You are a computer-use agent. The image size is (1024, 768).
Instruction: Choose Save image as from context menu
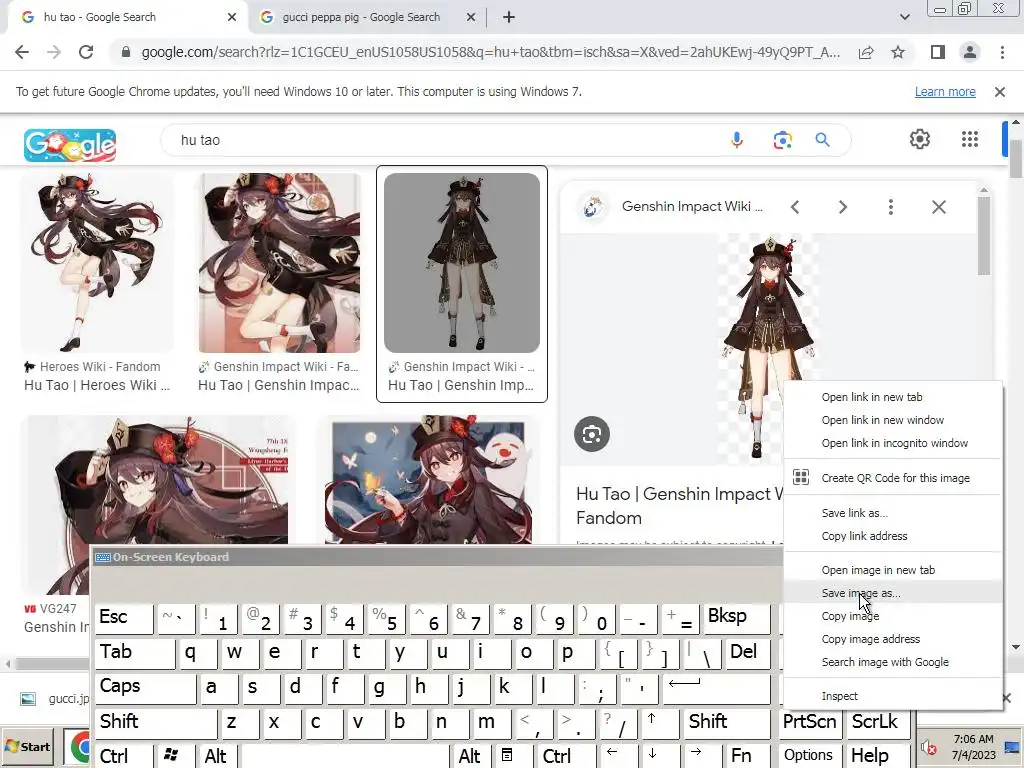(x=861, y=593)
